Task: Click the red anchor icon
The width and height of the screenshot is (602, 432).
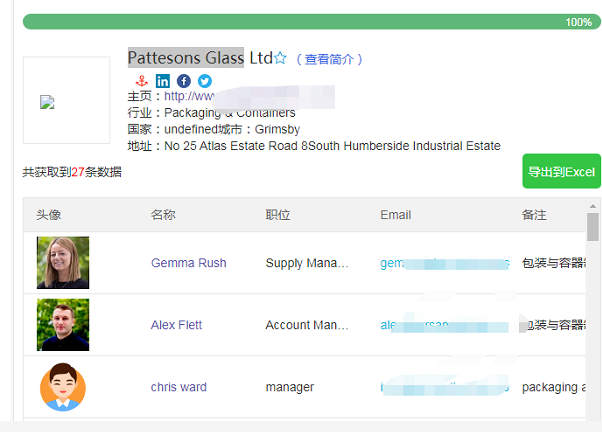Action: tap(142, 81)
